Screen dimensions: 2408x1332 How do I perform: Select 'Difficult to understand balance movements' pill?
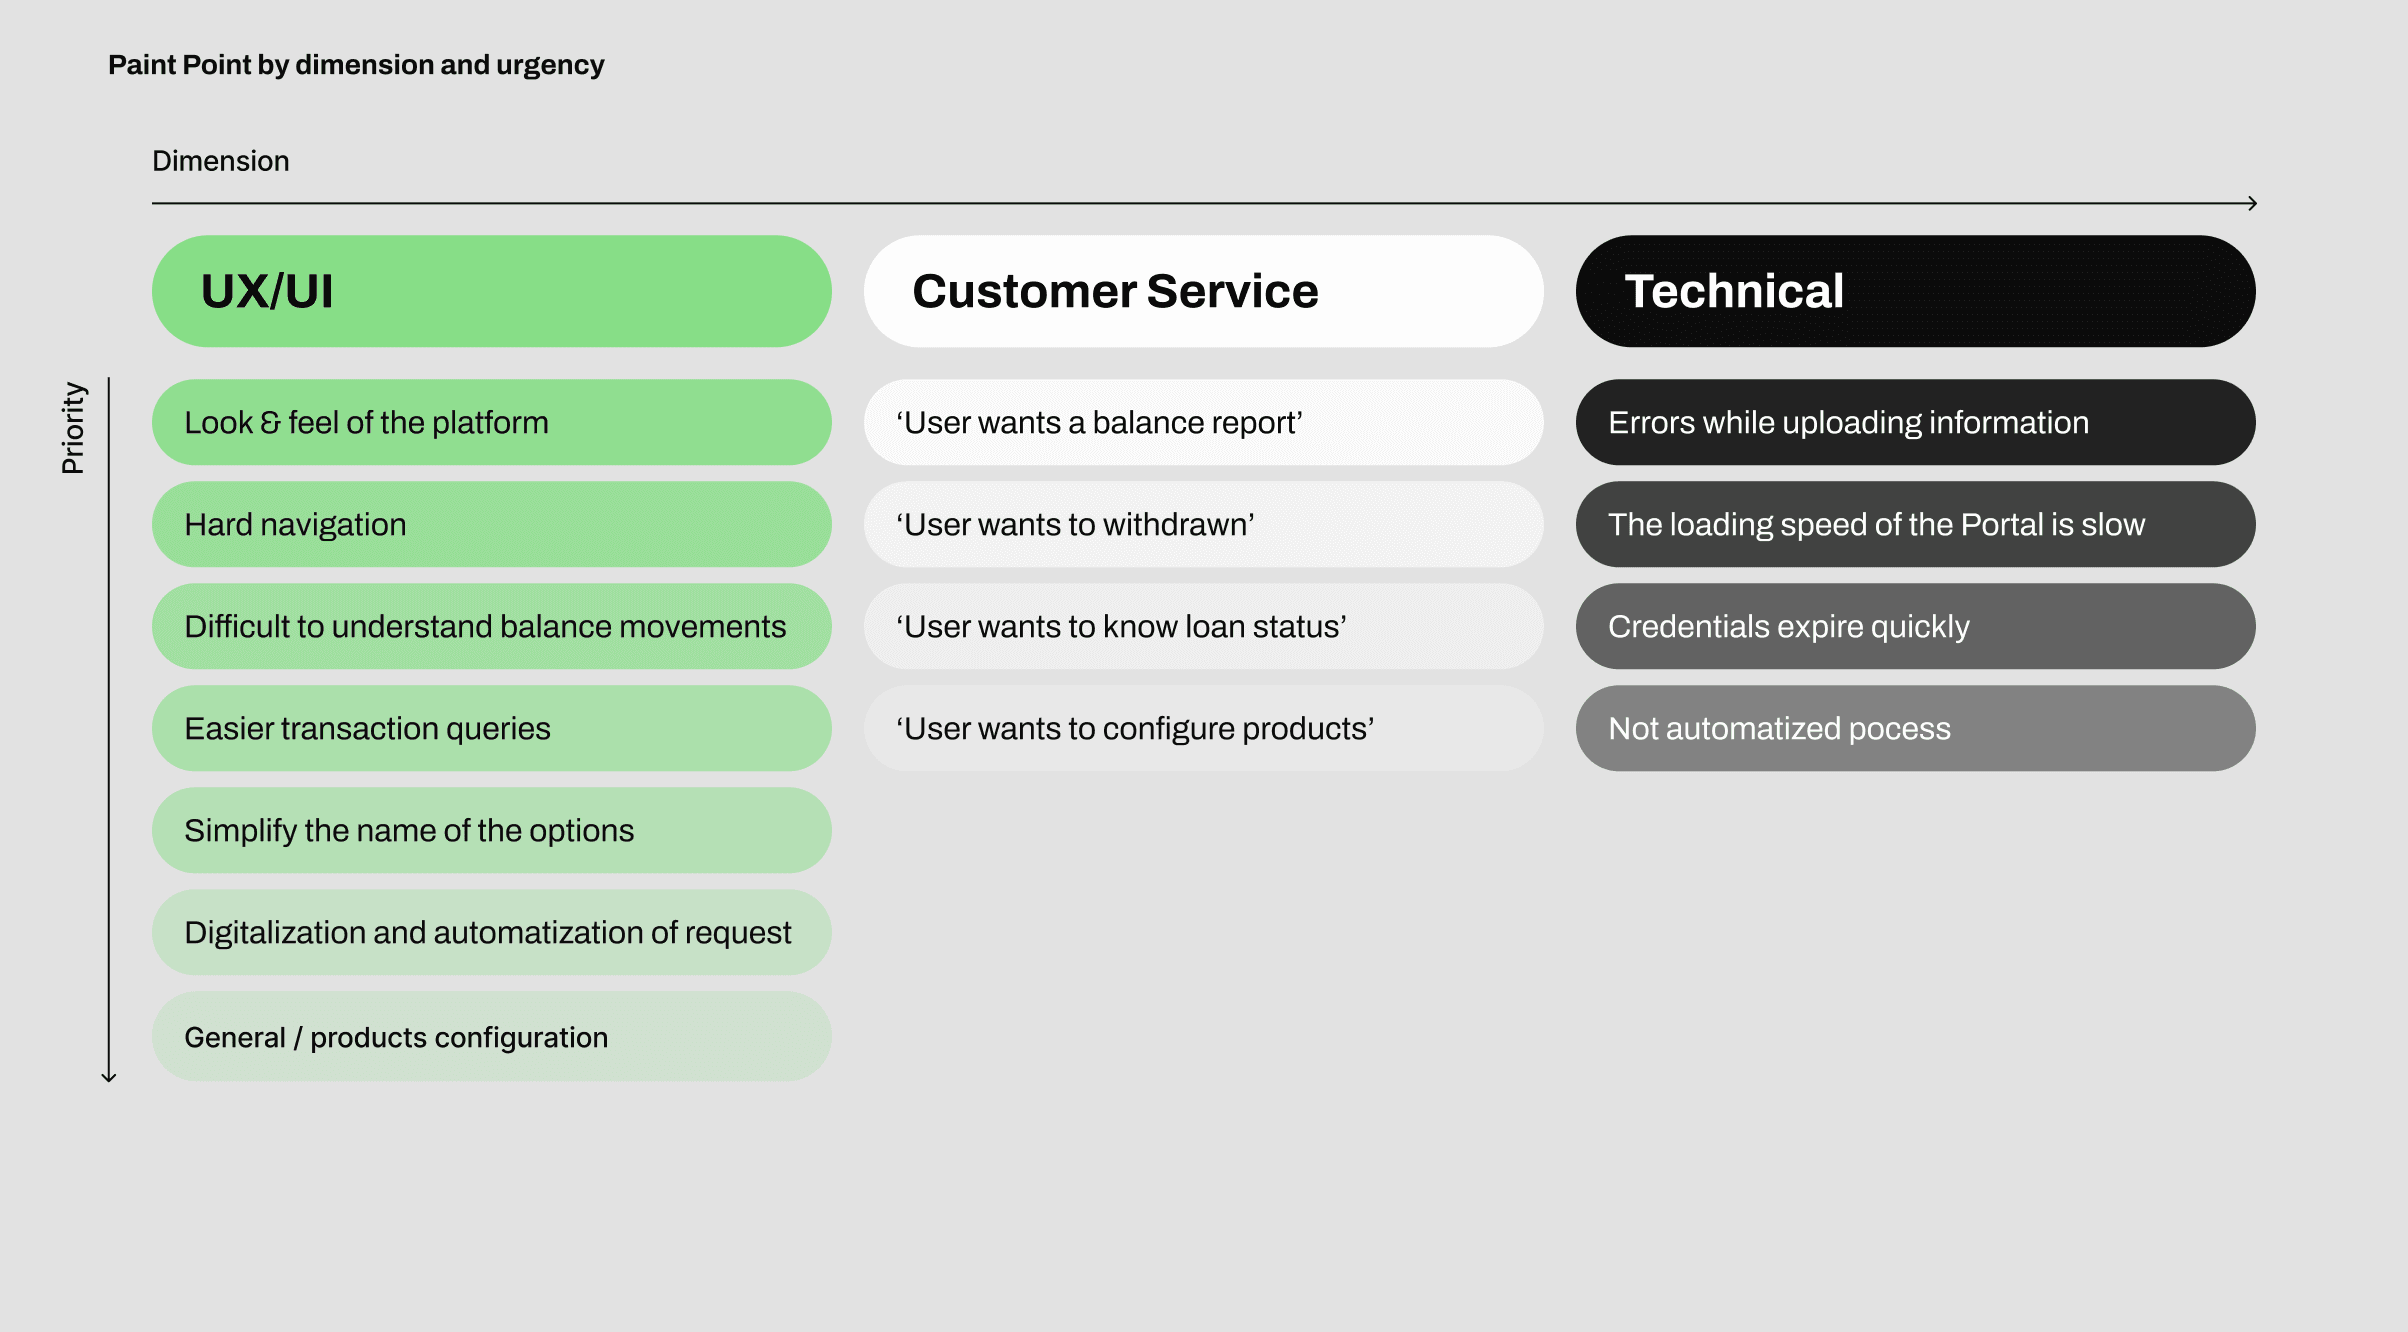click(491, 626)
